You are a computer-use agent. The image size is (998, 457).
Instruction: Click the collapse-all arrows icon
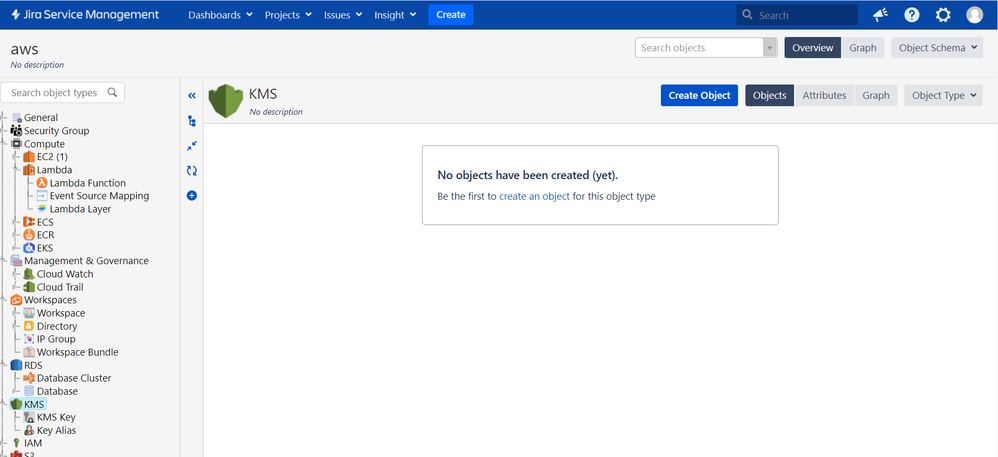click(192, 146)
